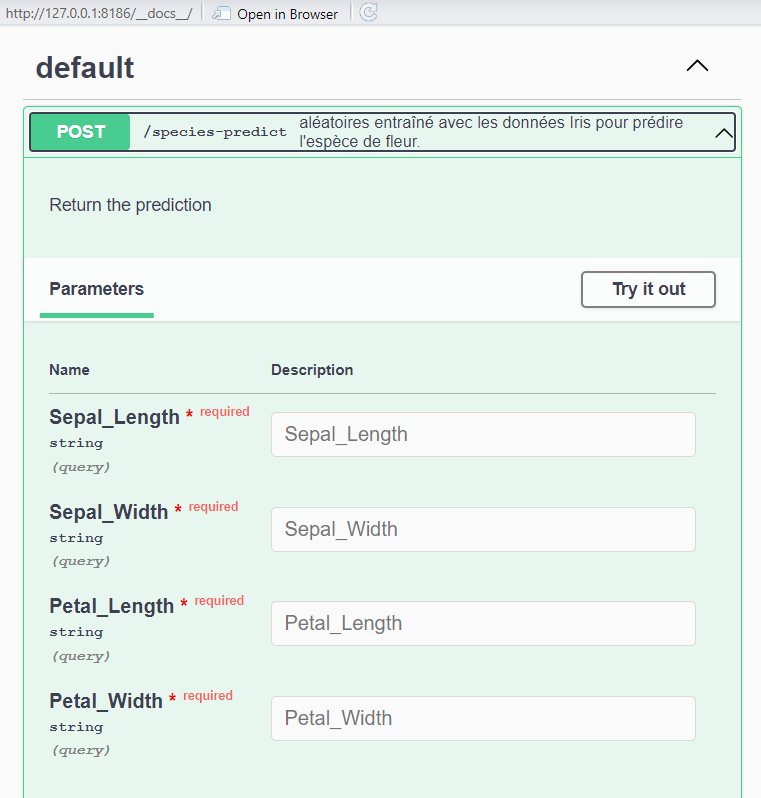Click into the Petal_Length input field
Image resolution: width=761 pixels, height=798 pixels.
point(483,623)
